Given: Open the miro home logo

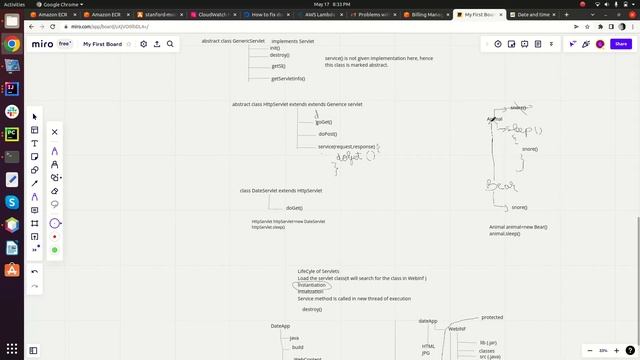Looking at the screenshot, I should pos(42,44).
